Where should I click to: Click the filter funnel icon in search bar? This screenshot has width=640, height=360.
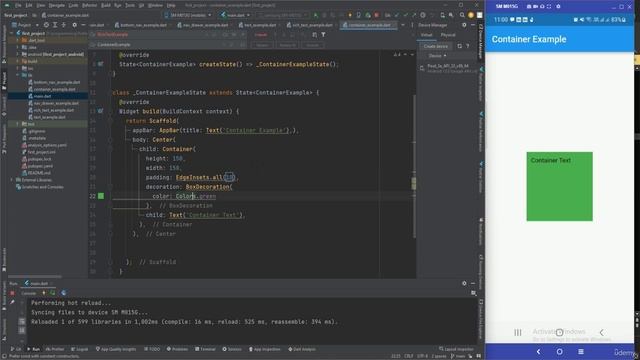[x=323, y=35]
